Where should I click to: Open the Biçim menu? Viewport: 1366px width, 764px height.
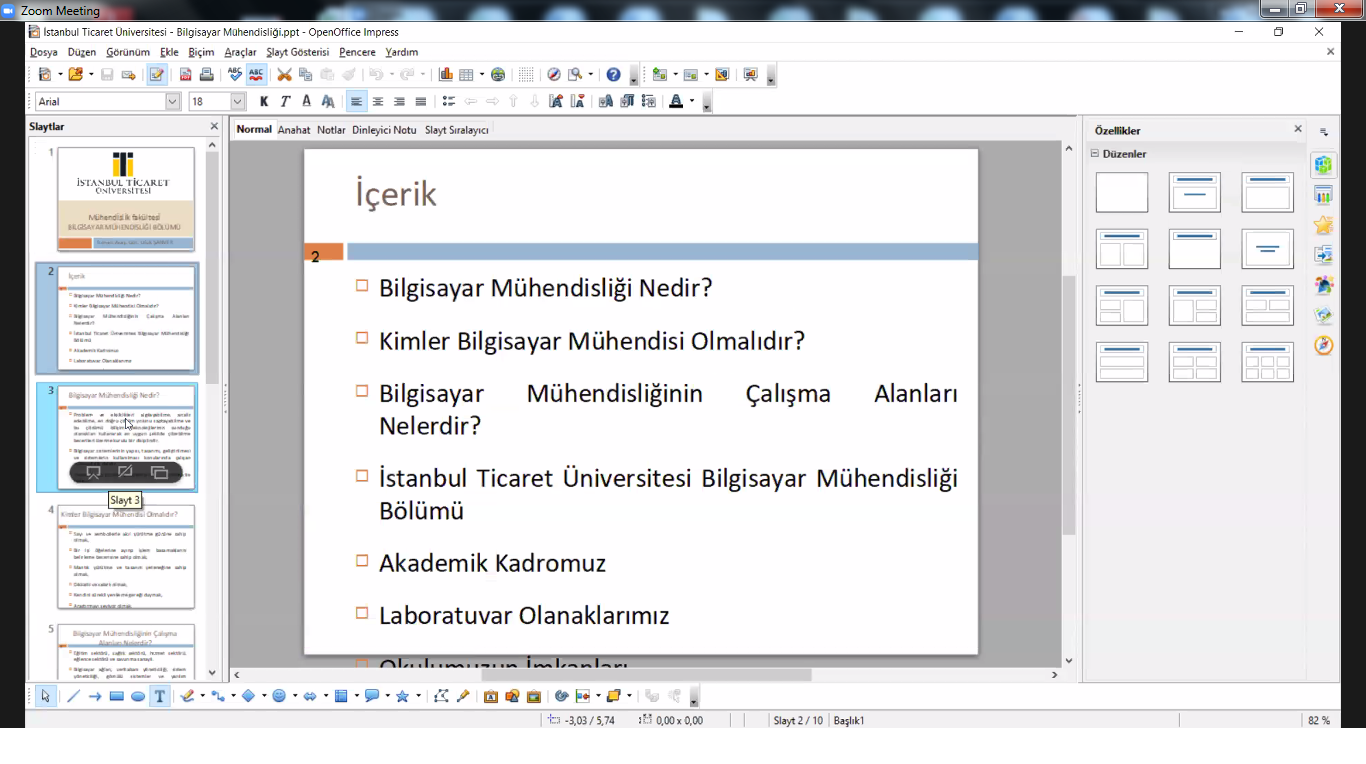(201, 52)
